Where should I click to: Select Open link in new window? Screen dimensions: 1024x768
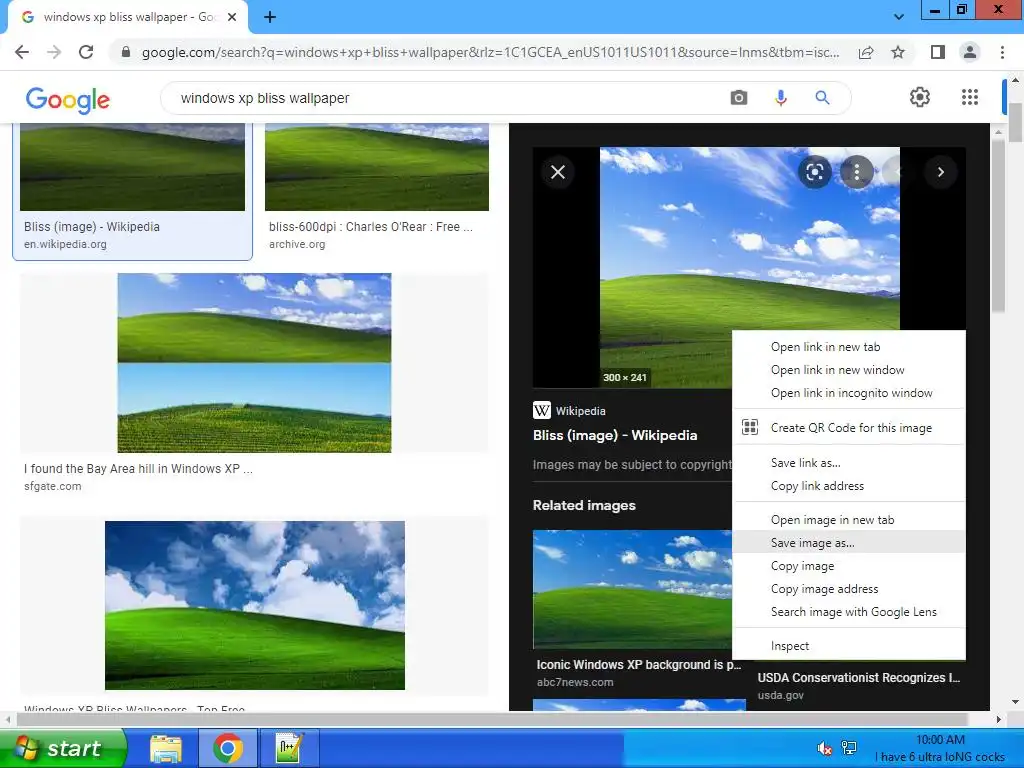tap(848, 370)
